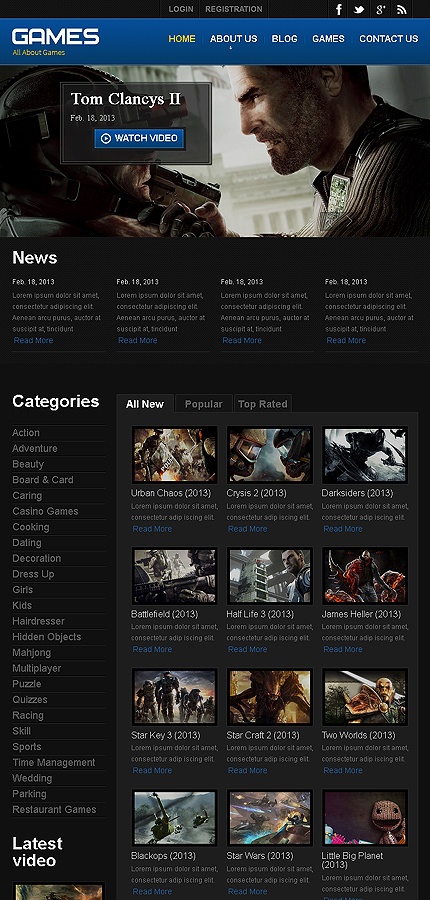
Task: Open the ABOUT US menu
Action: pos(234,39)
